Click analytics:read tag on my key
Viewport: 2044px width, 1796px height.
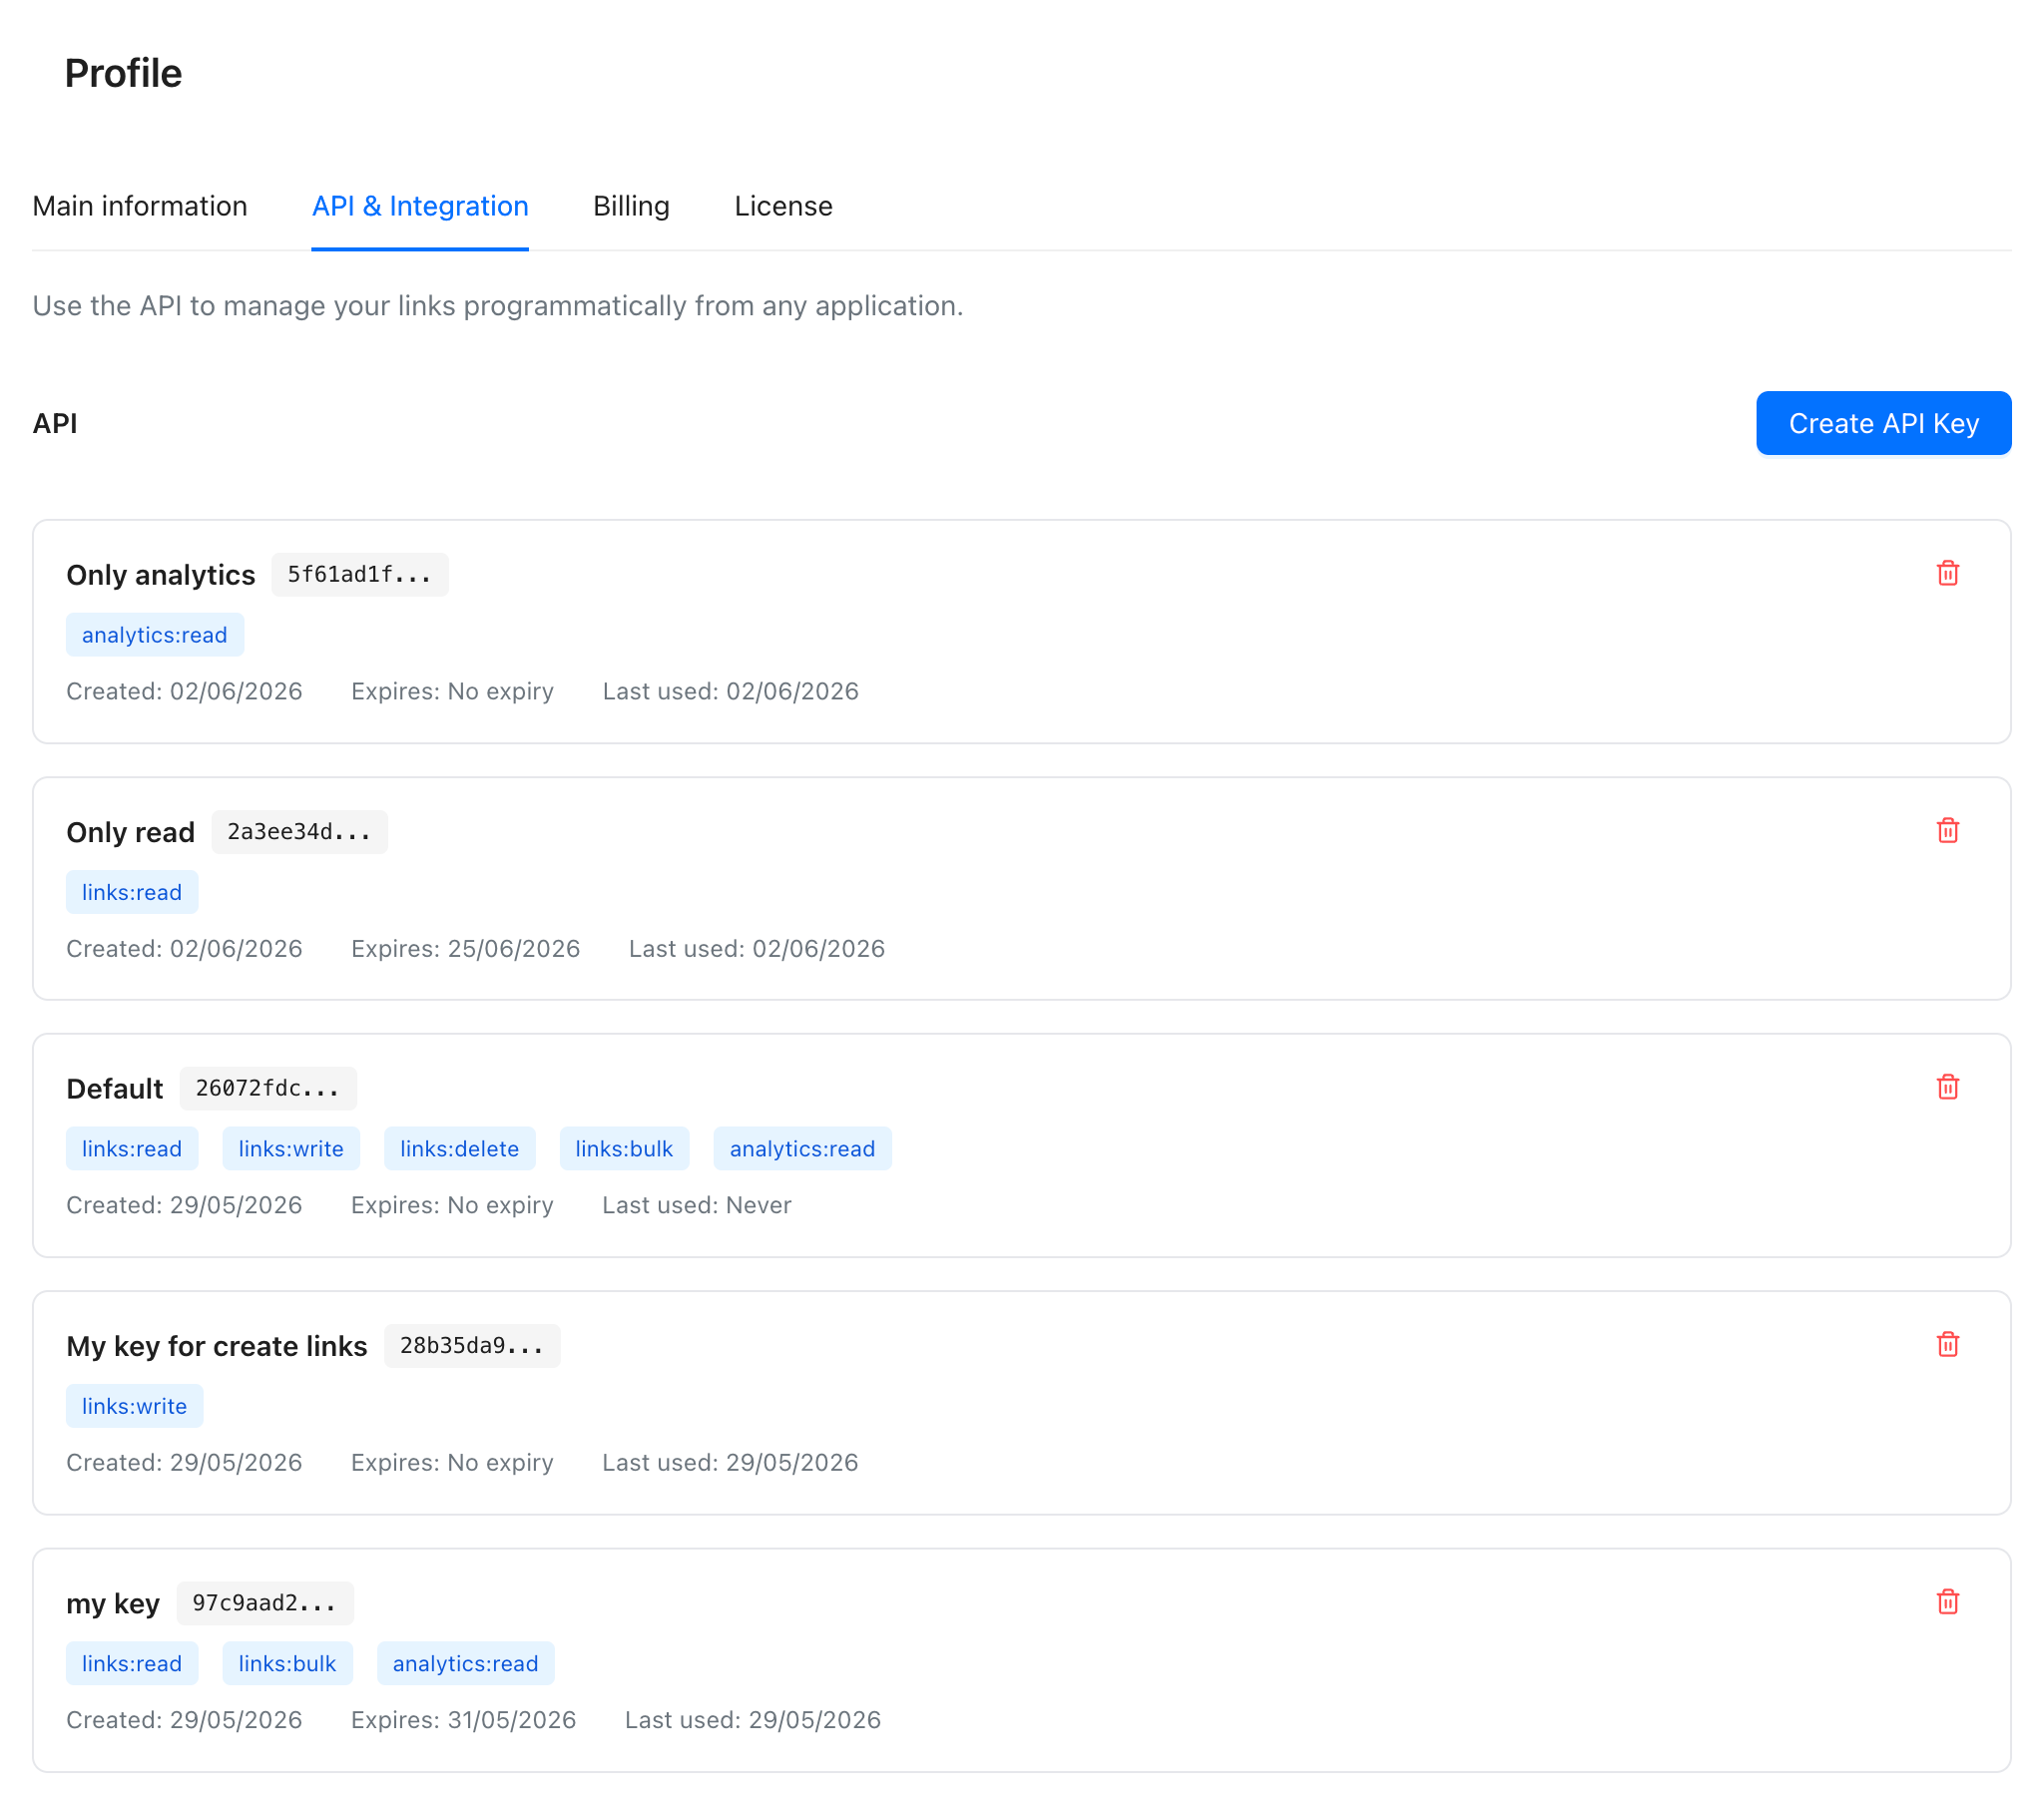click(466, 1663)
